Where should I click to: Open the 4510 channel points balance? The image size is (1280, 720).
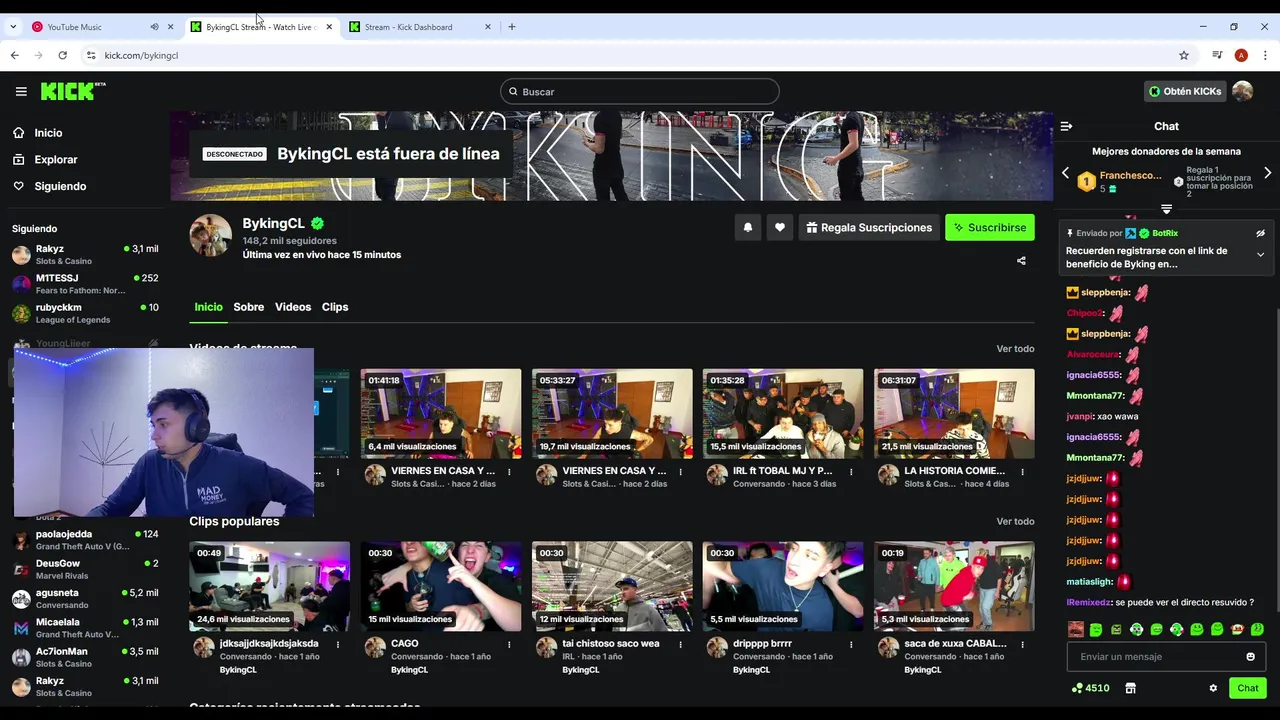(x=1090, y=688)
